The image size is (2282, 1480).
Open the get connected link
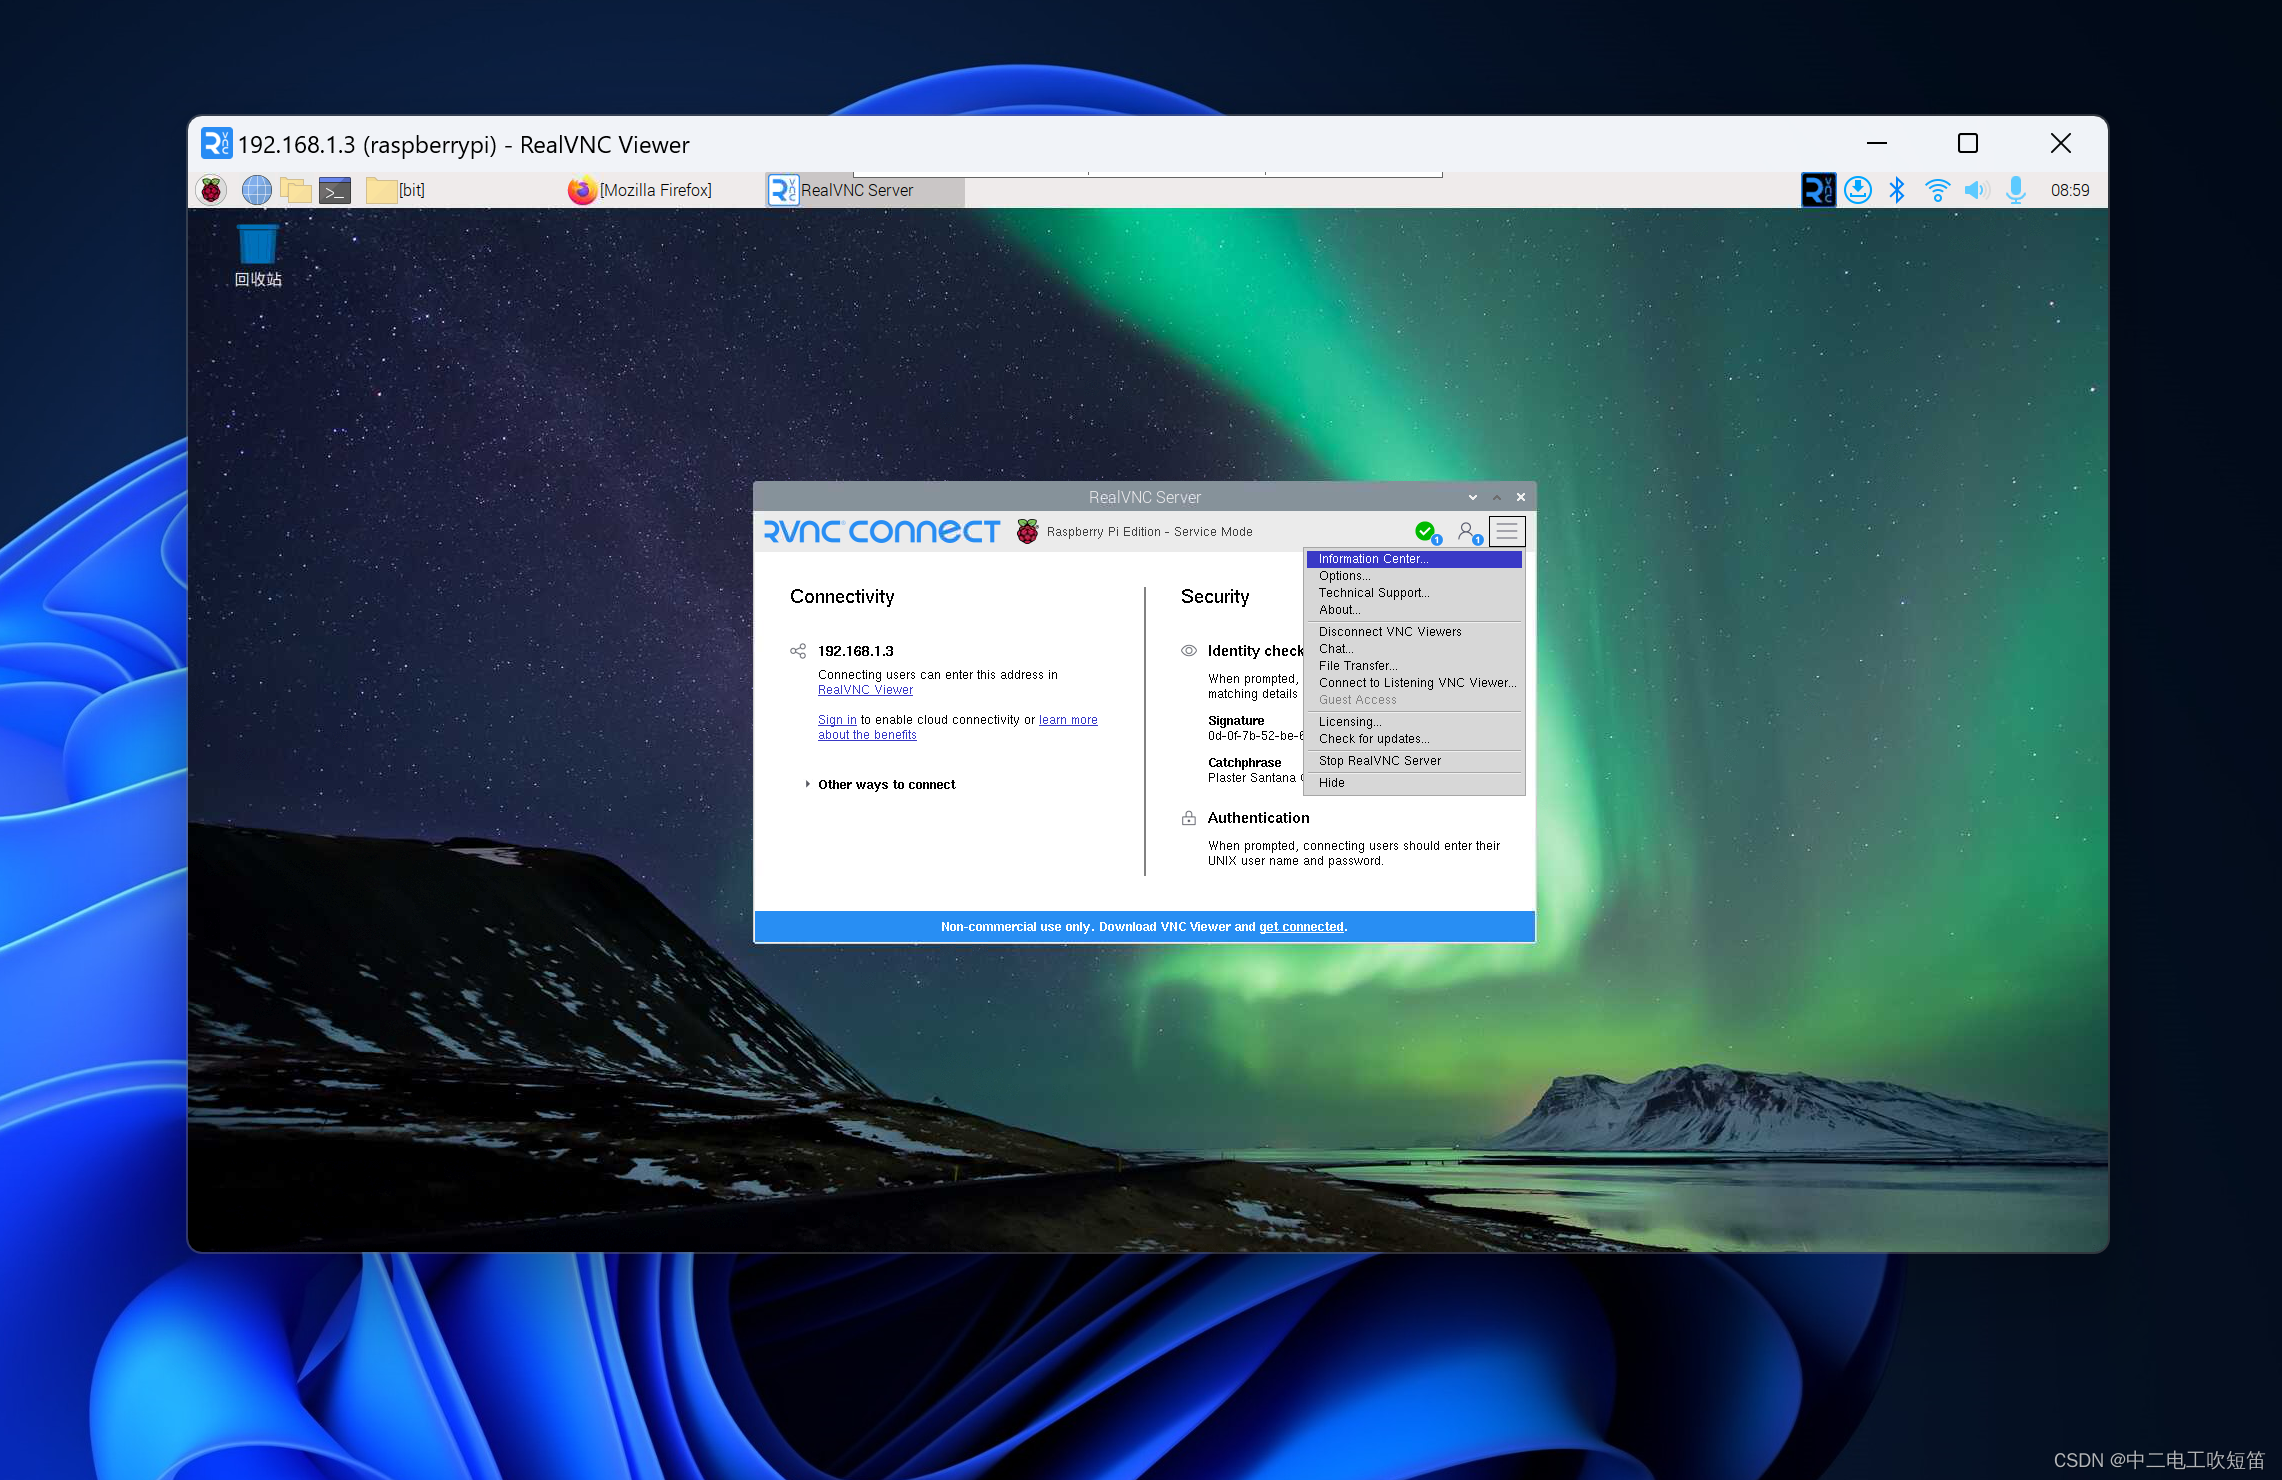1300,927
